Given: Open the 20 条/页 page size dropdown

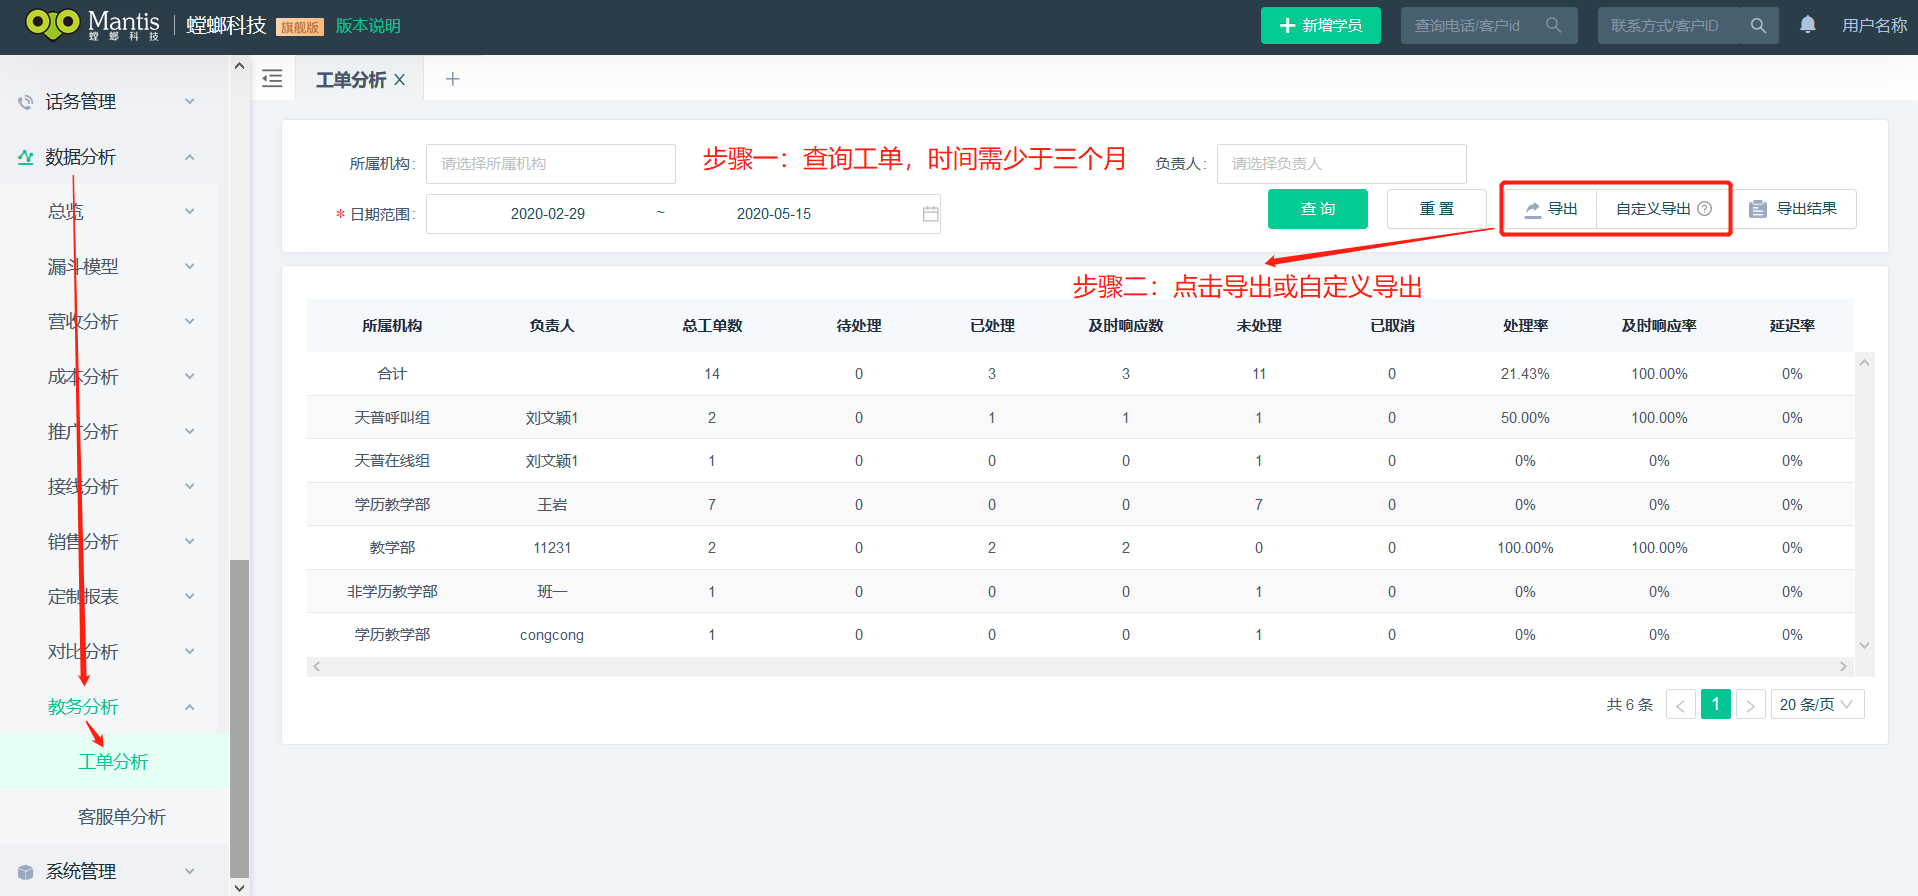Looking at the screenshot, I should point(1817,705).
